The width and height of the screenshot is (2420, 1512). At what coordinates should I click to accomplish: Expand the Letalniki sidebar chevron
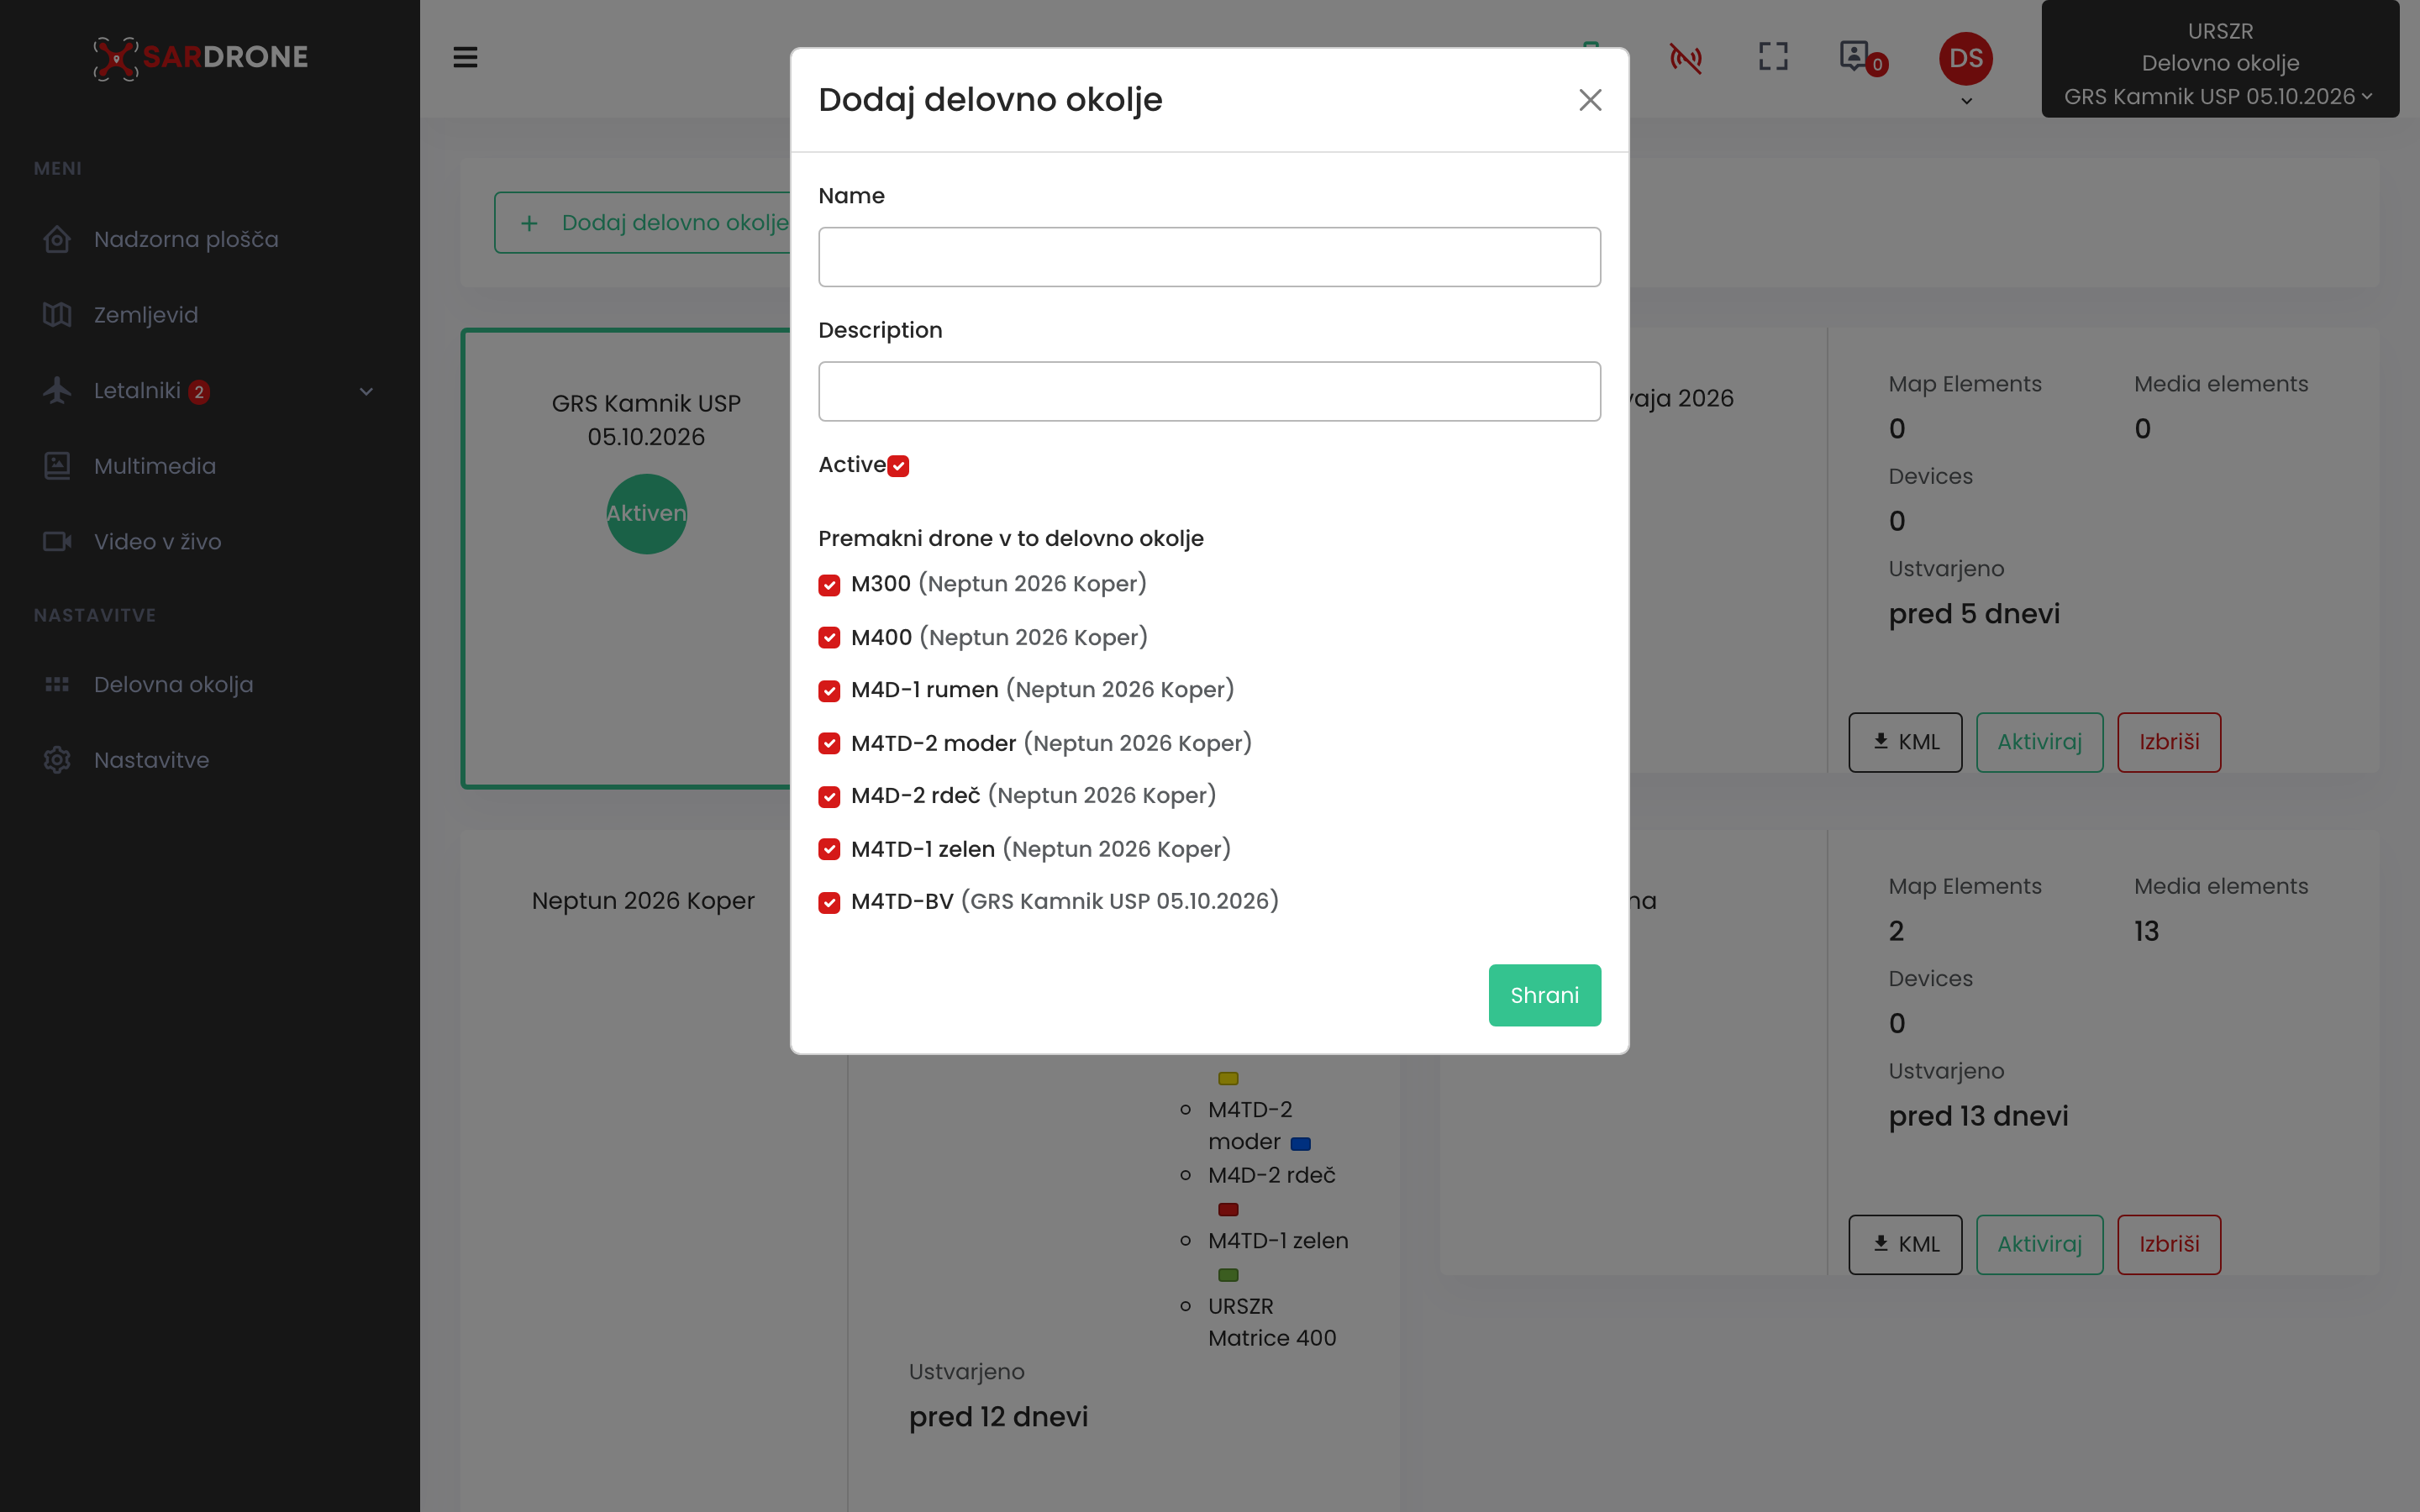tap(366, 391)
